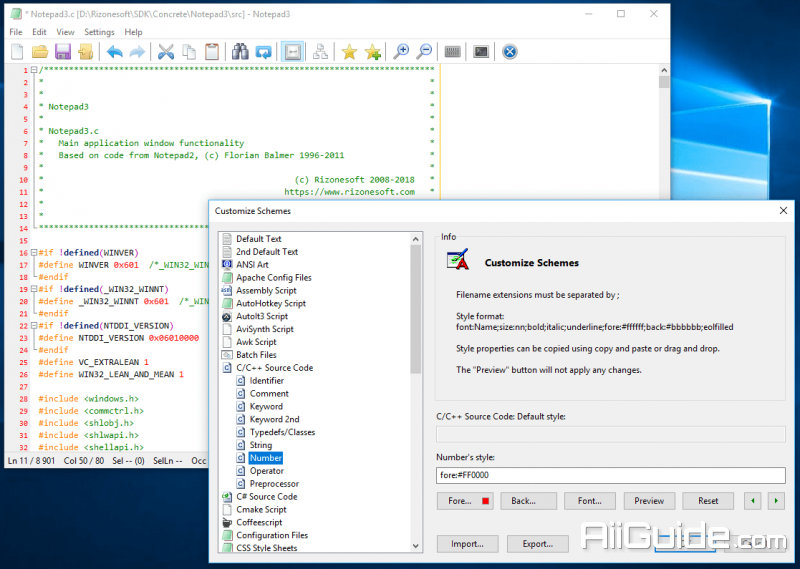Click the Reset button
This screenshot has height=569, width=800.
[x=708, y=501]
